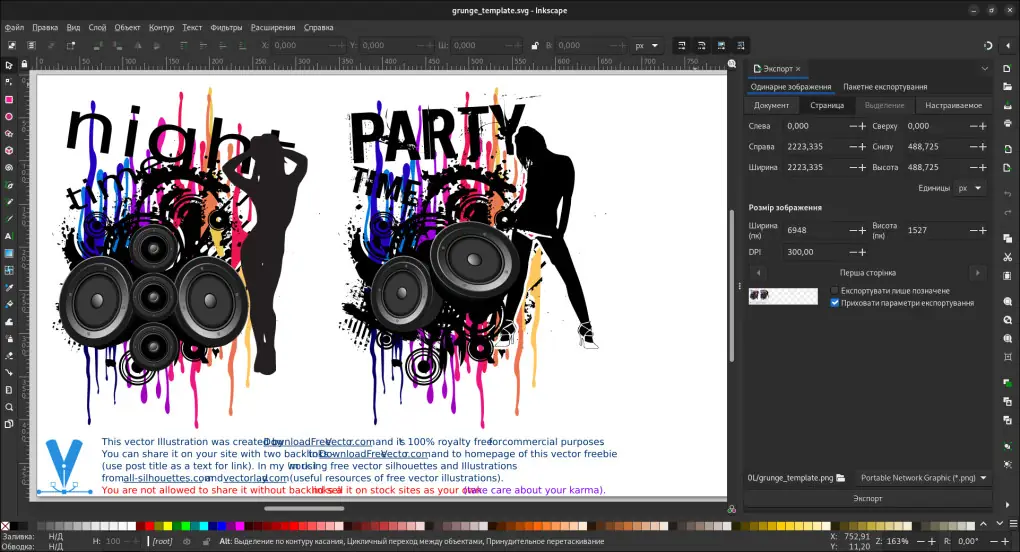The width and height of the screenshot is (1020, 552).
Task: Toggle the guides lock at ruler corner
Action: [24, 64]
